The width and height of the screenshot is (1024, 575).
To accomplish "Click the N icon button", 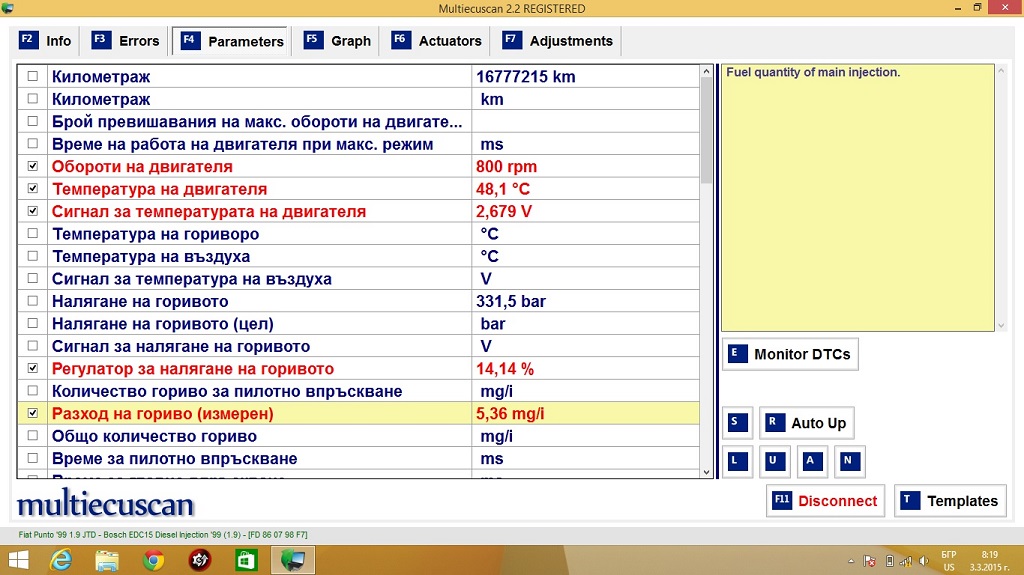I will click(849, 461).
